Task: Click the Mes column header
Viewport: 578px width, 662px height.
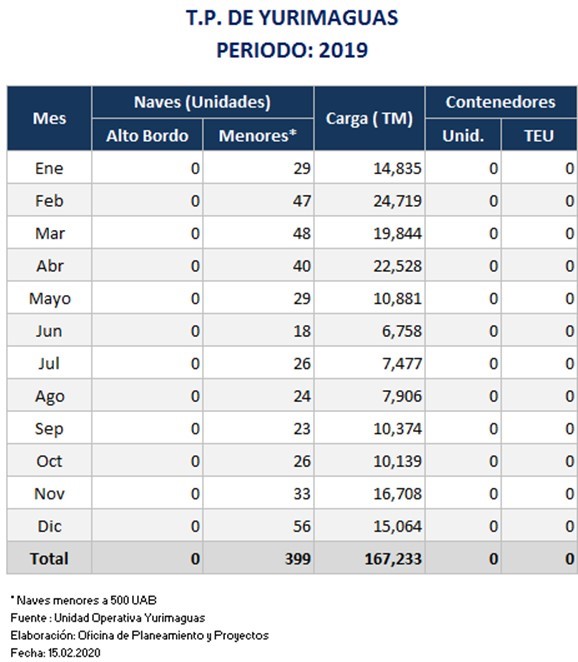Action: click(x=49, y=118)
